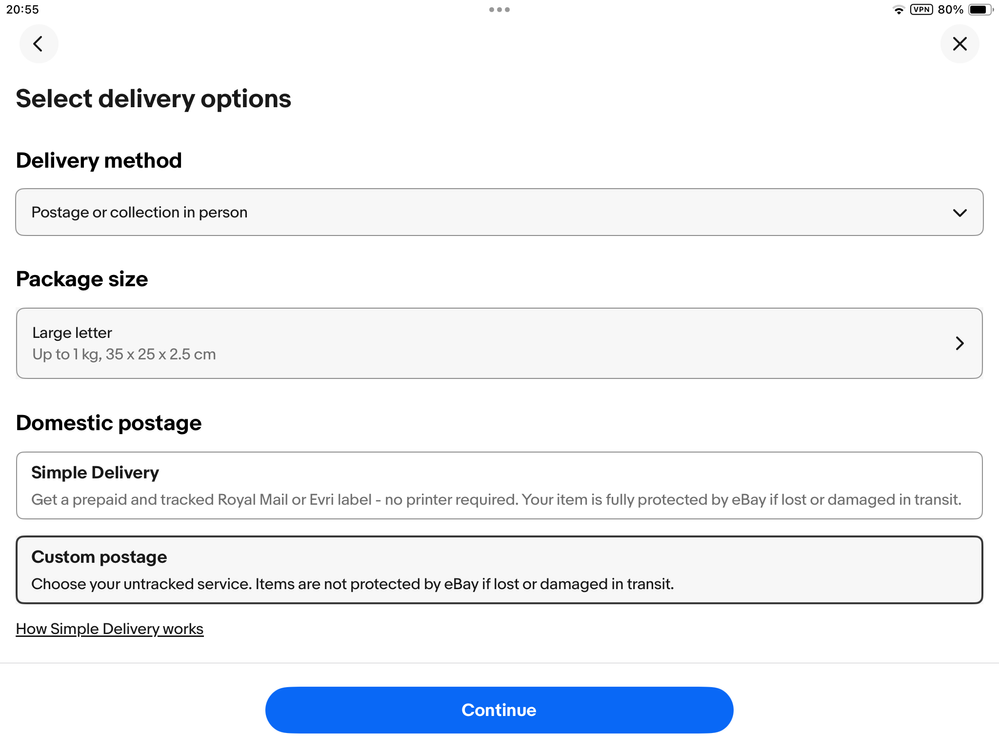The width and height of the screenshot is (999, 749).
Task: Select the Simple Delivery postage option
Action: [500, 485]
